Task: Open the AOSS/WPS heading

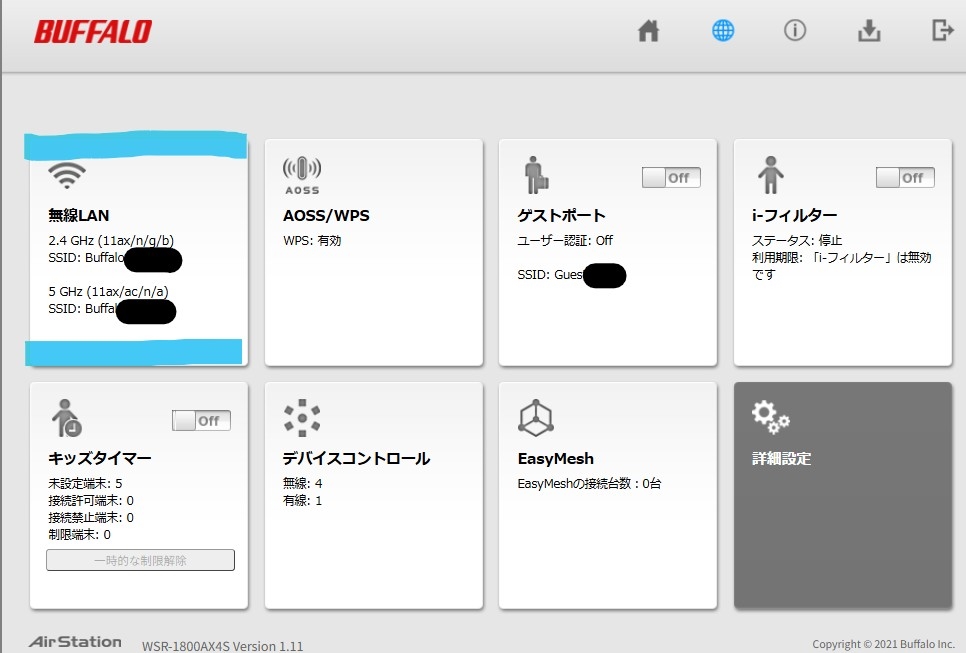Action: coord(326,216)
